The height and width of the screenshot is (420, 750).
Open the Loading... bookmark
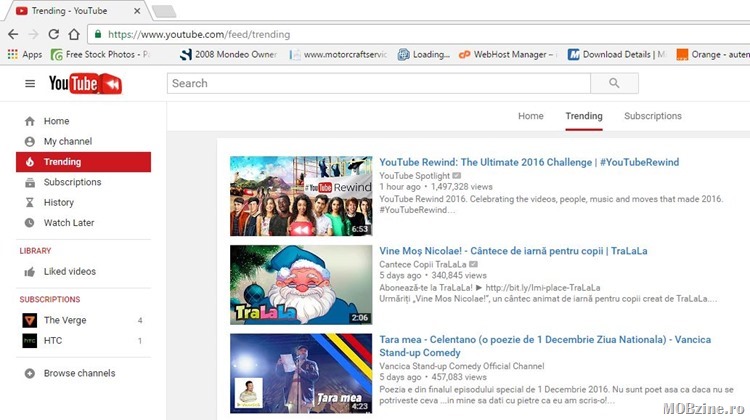[424, 55]
